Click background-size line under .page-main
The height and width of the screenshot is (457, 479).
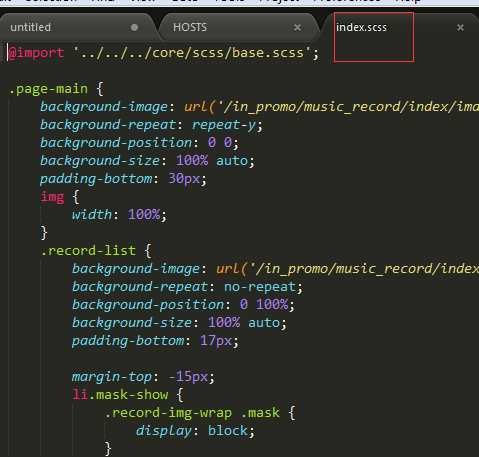(x=147, y=161)
